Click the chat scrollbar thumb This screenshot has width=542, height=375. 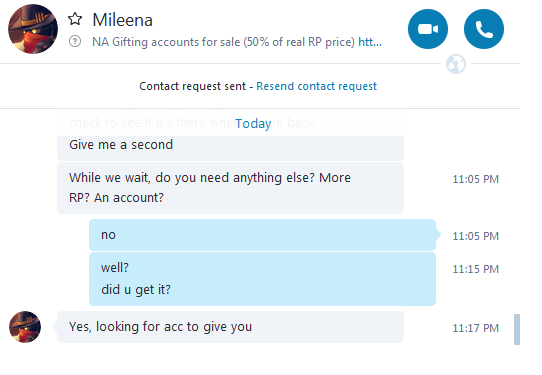click(517, 329)
